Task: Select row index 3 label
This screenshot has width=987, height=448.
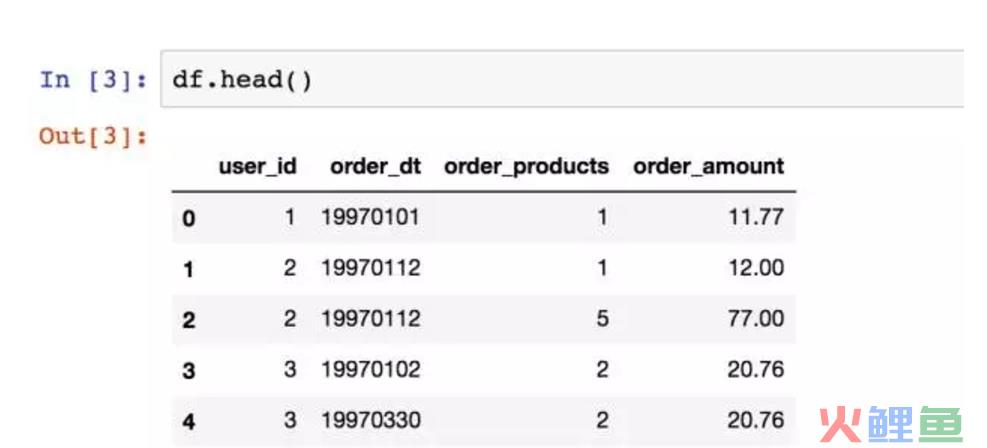Action: [188, 371]
